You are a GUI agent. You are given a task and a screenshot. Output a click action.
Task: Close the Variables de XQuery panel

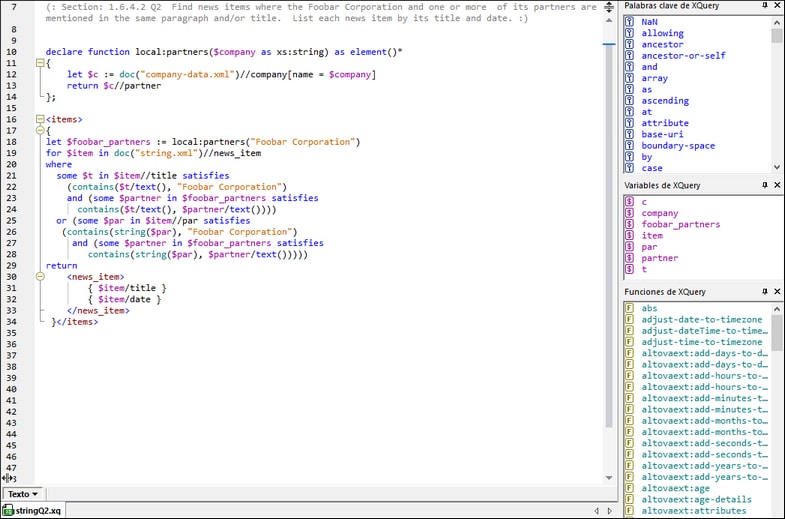(x=777, y=185)
